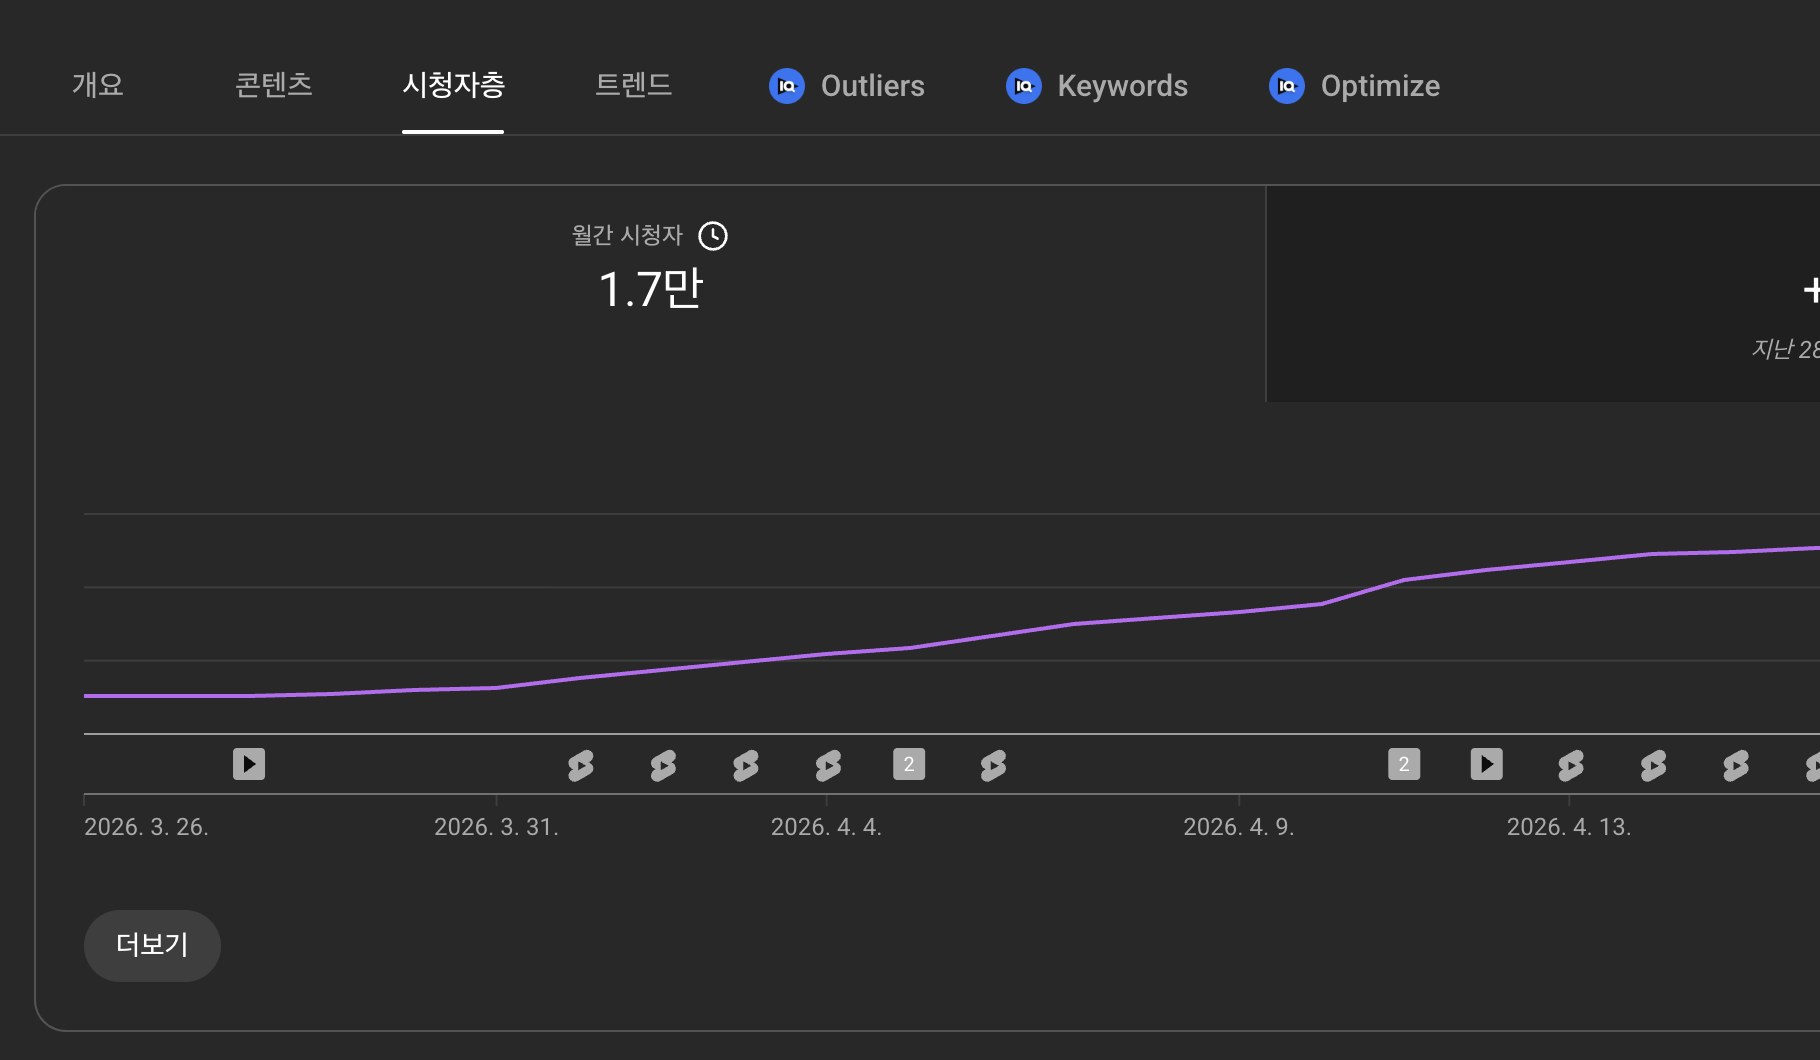This screenshot has width=1820, height=1060.
Task: Click the first Shorts marker after 2026. 3. 31.
Action: 580,766
